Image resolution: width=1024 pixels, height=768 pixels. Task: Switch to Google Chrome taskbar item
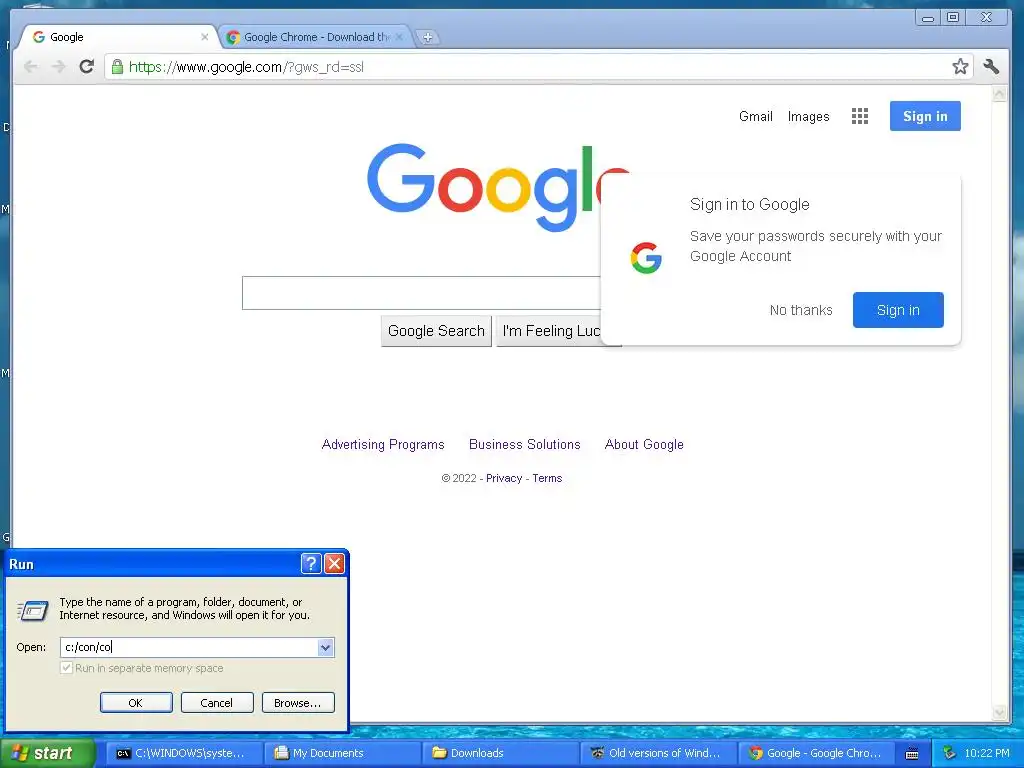click(817, 753)
